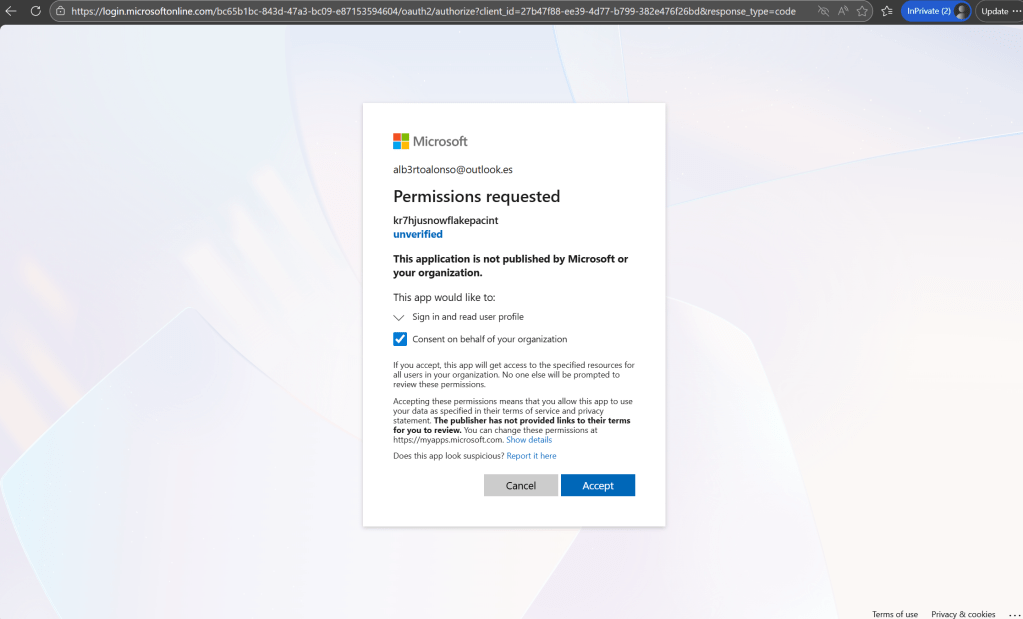Reload the page with the refresh icon
This screenshot has width=1023, height=619.
(x=35, y=11)
